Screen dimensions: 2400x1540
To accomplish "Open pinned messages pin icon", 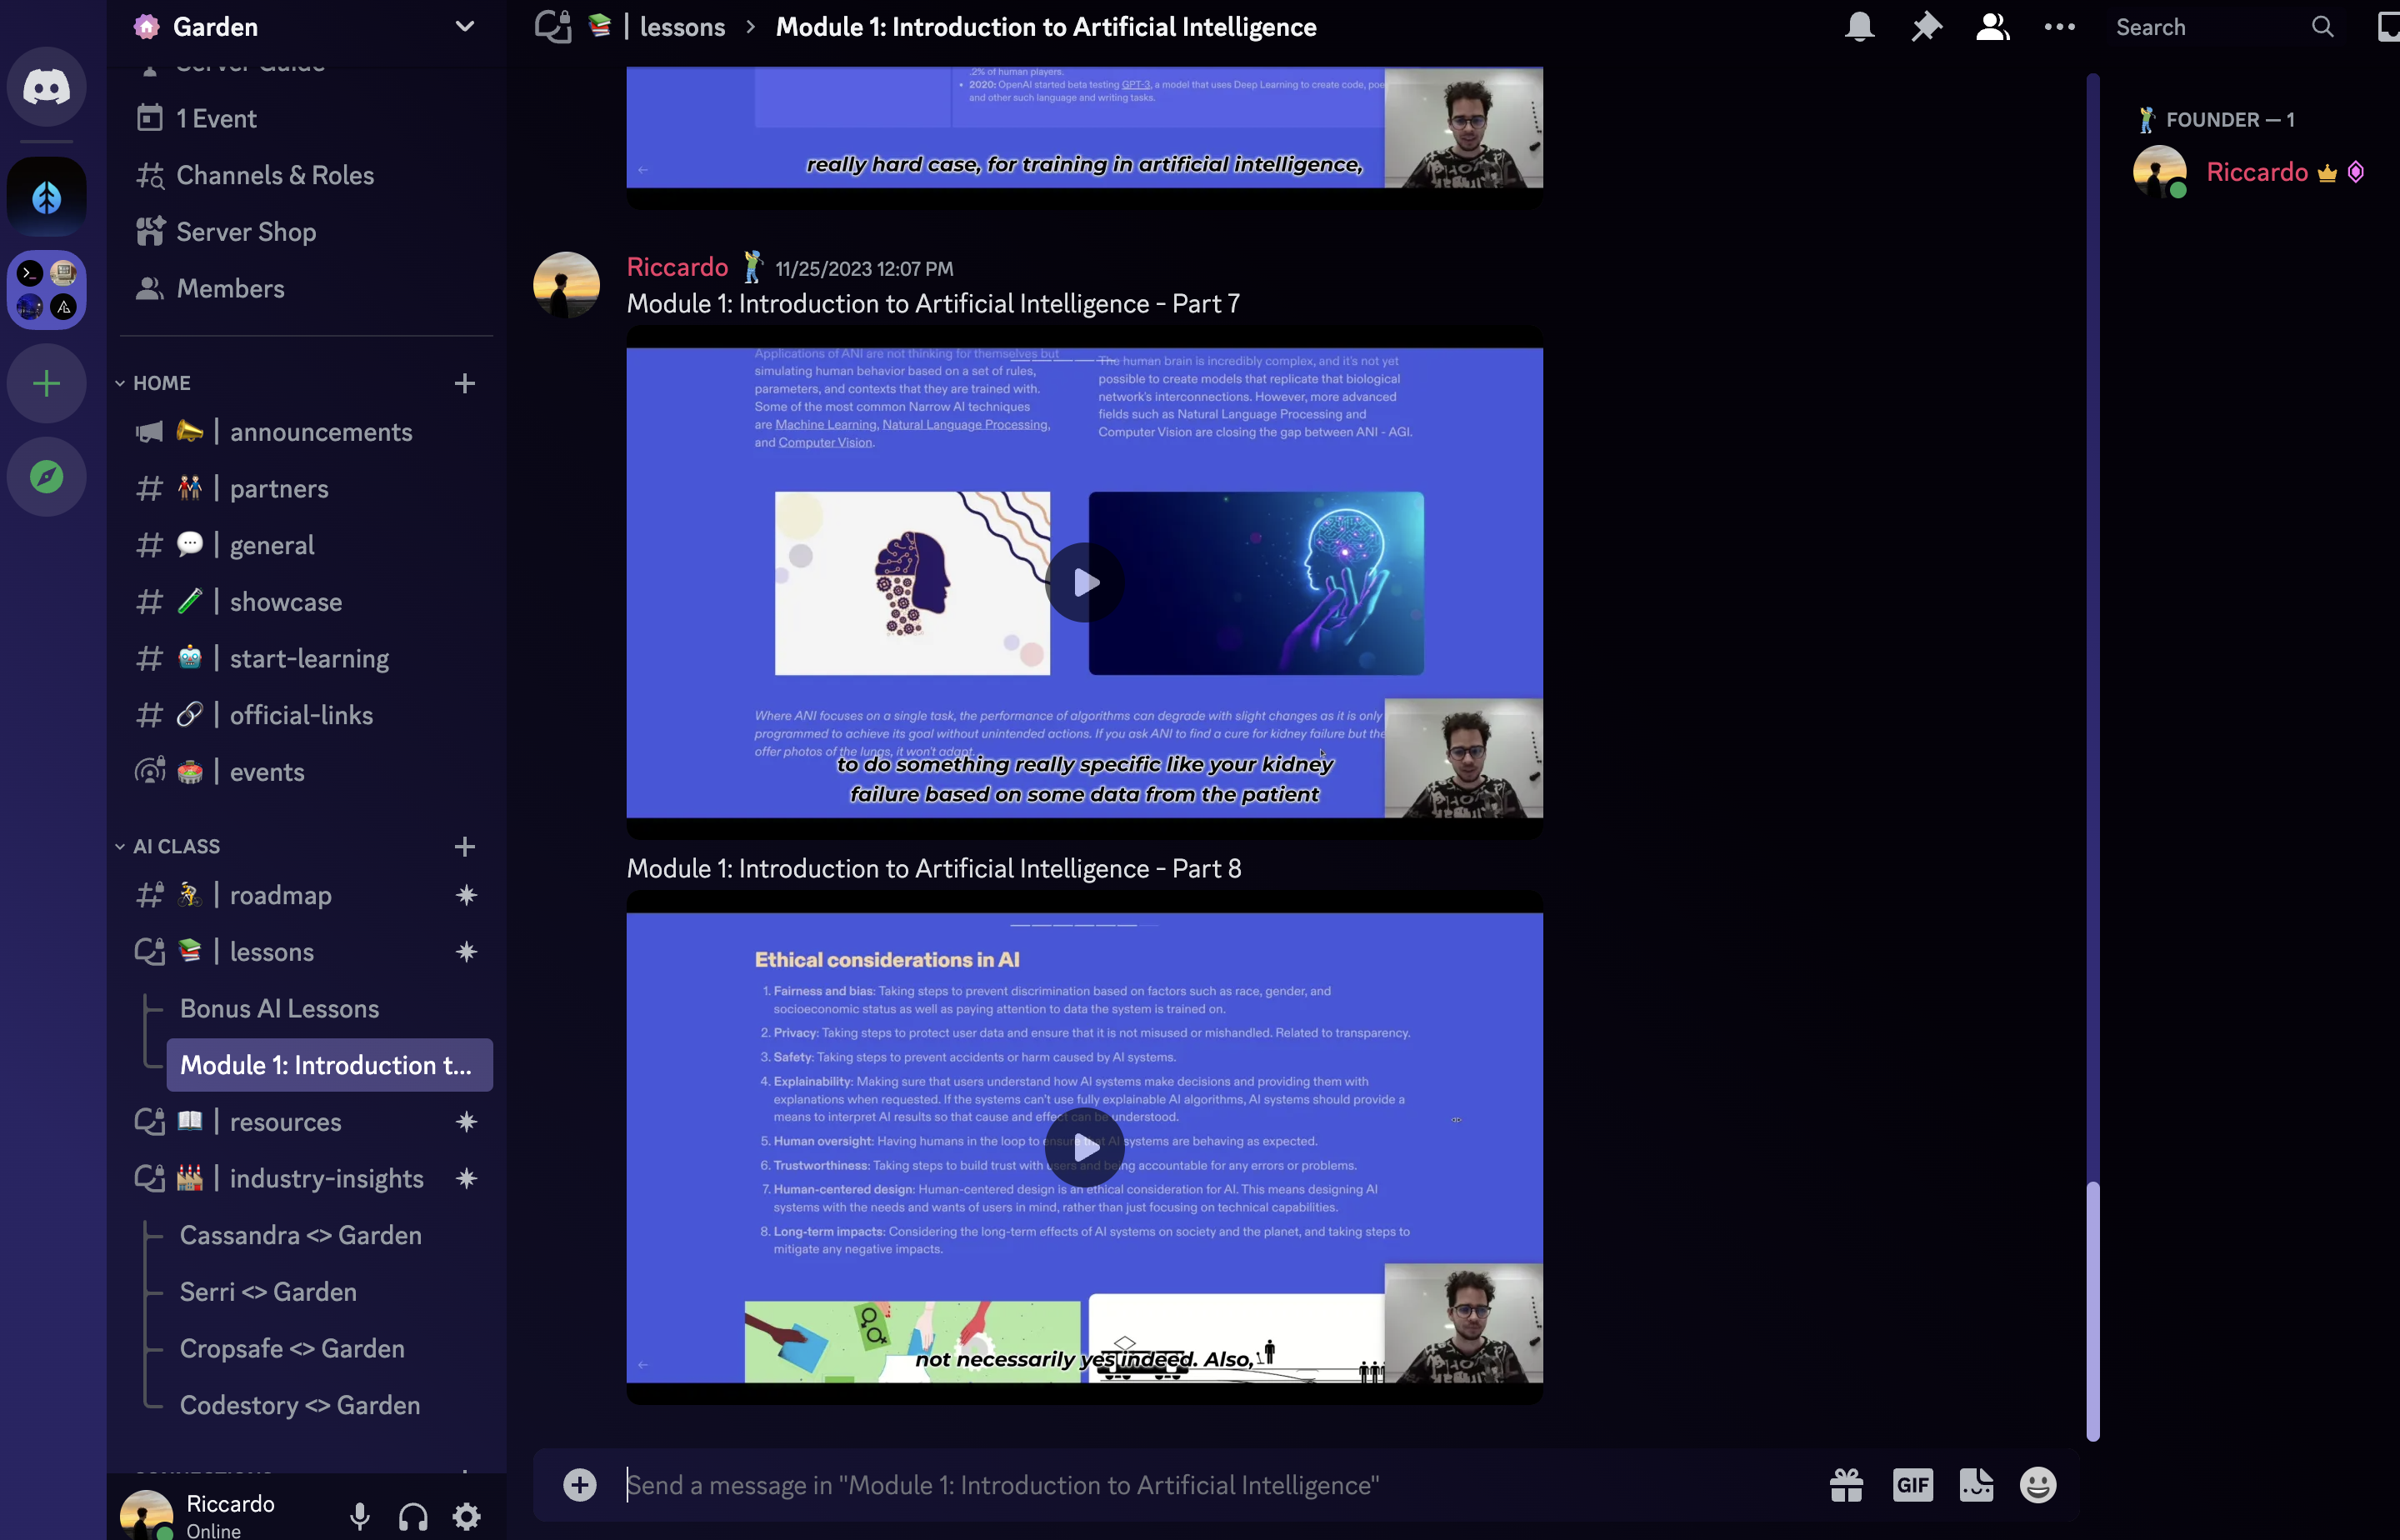I will coord(1926,27).
